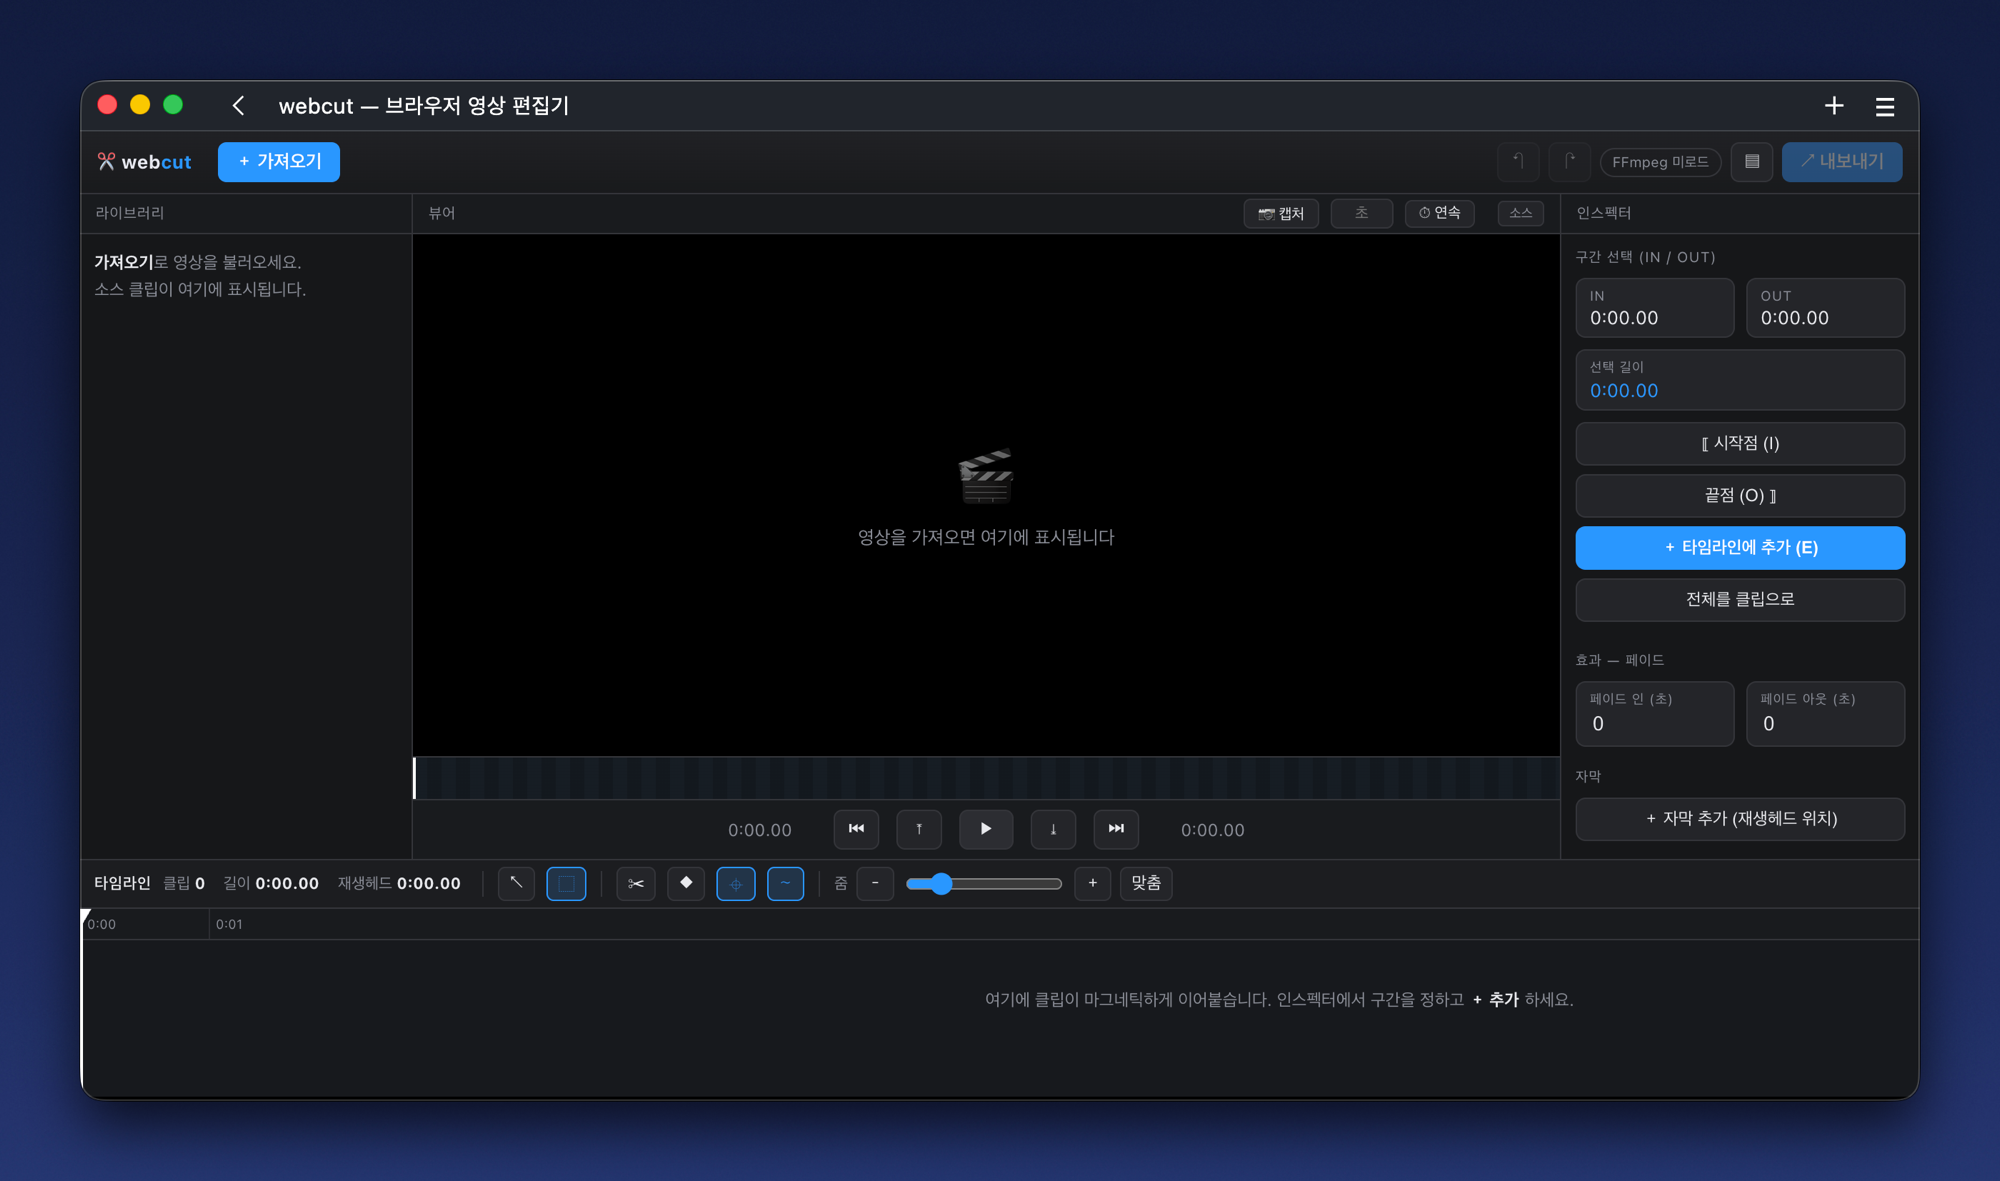Click the FFmpeg 미로드 status pill
This screenshot has height=1181, width=2000.
click(x=1661, y=162)
